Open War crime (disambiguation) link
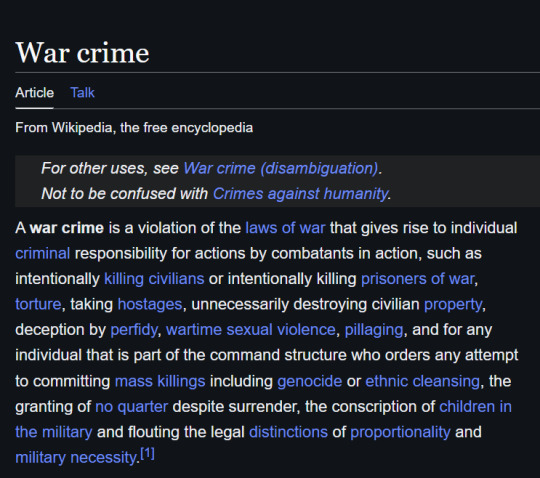The height and width of the screenshot is (478, 540). click(281, 168)
